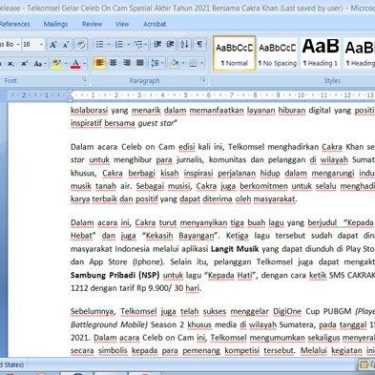Toggle the Show/Hide paragraph marks button
The image size is (375, 375).
pos(200,44)
